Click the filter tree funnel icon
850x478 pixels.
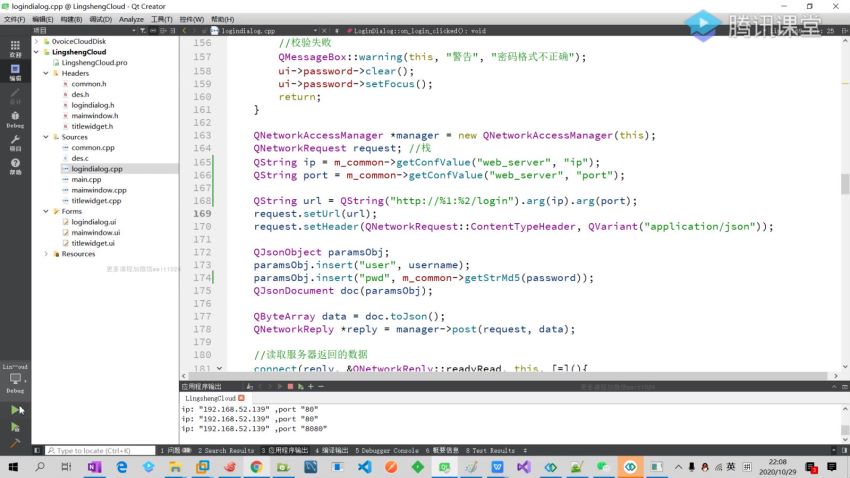click(143, 31)
